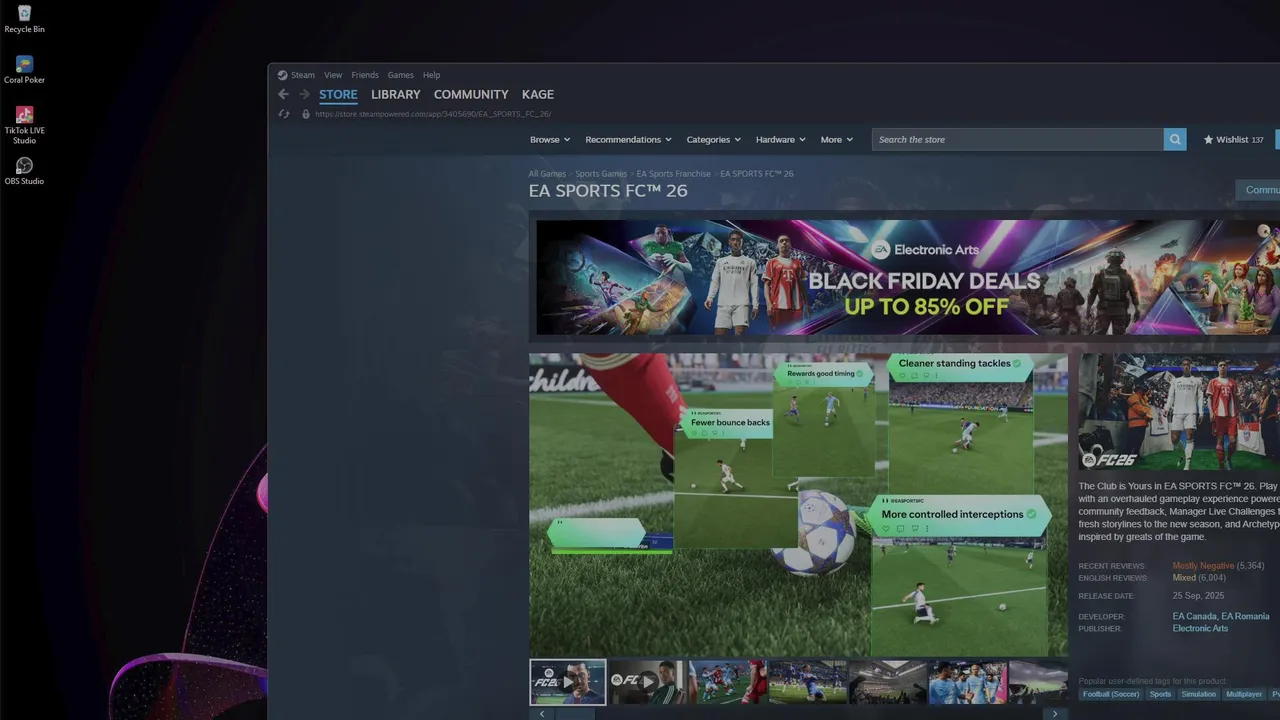The image size is (1280, 720).
Task: Click the EA SPORTS FC 26 page title
Action: pyautogui.click(x=608, y=191)
